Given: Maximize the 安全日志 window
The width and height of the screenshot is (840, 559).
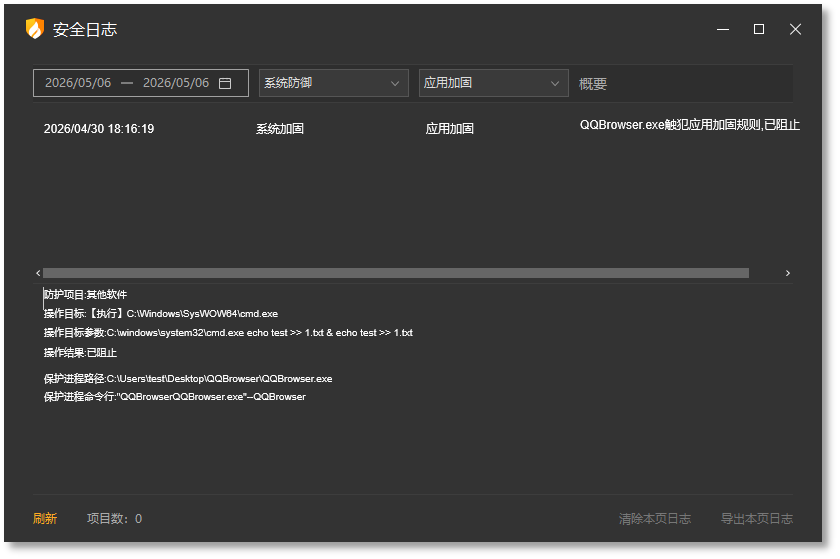Looking at the screenshot, I should [x=759, y=29].
